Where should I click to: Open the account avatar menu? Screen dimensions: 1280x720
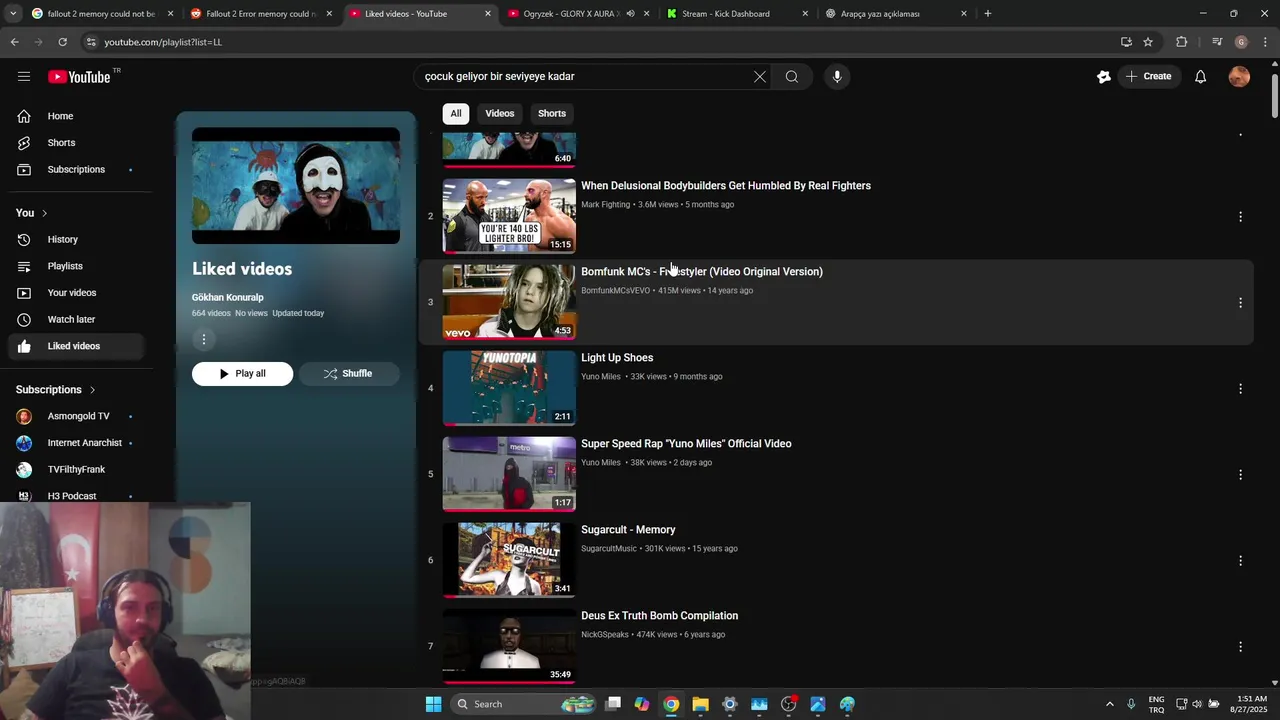click(1239, 77)
